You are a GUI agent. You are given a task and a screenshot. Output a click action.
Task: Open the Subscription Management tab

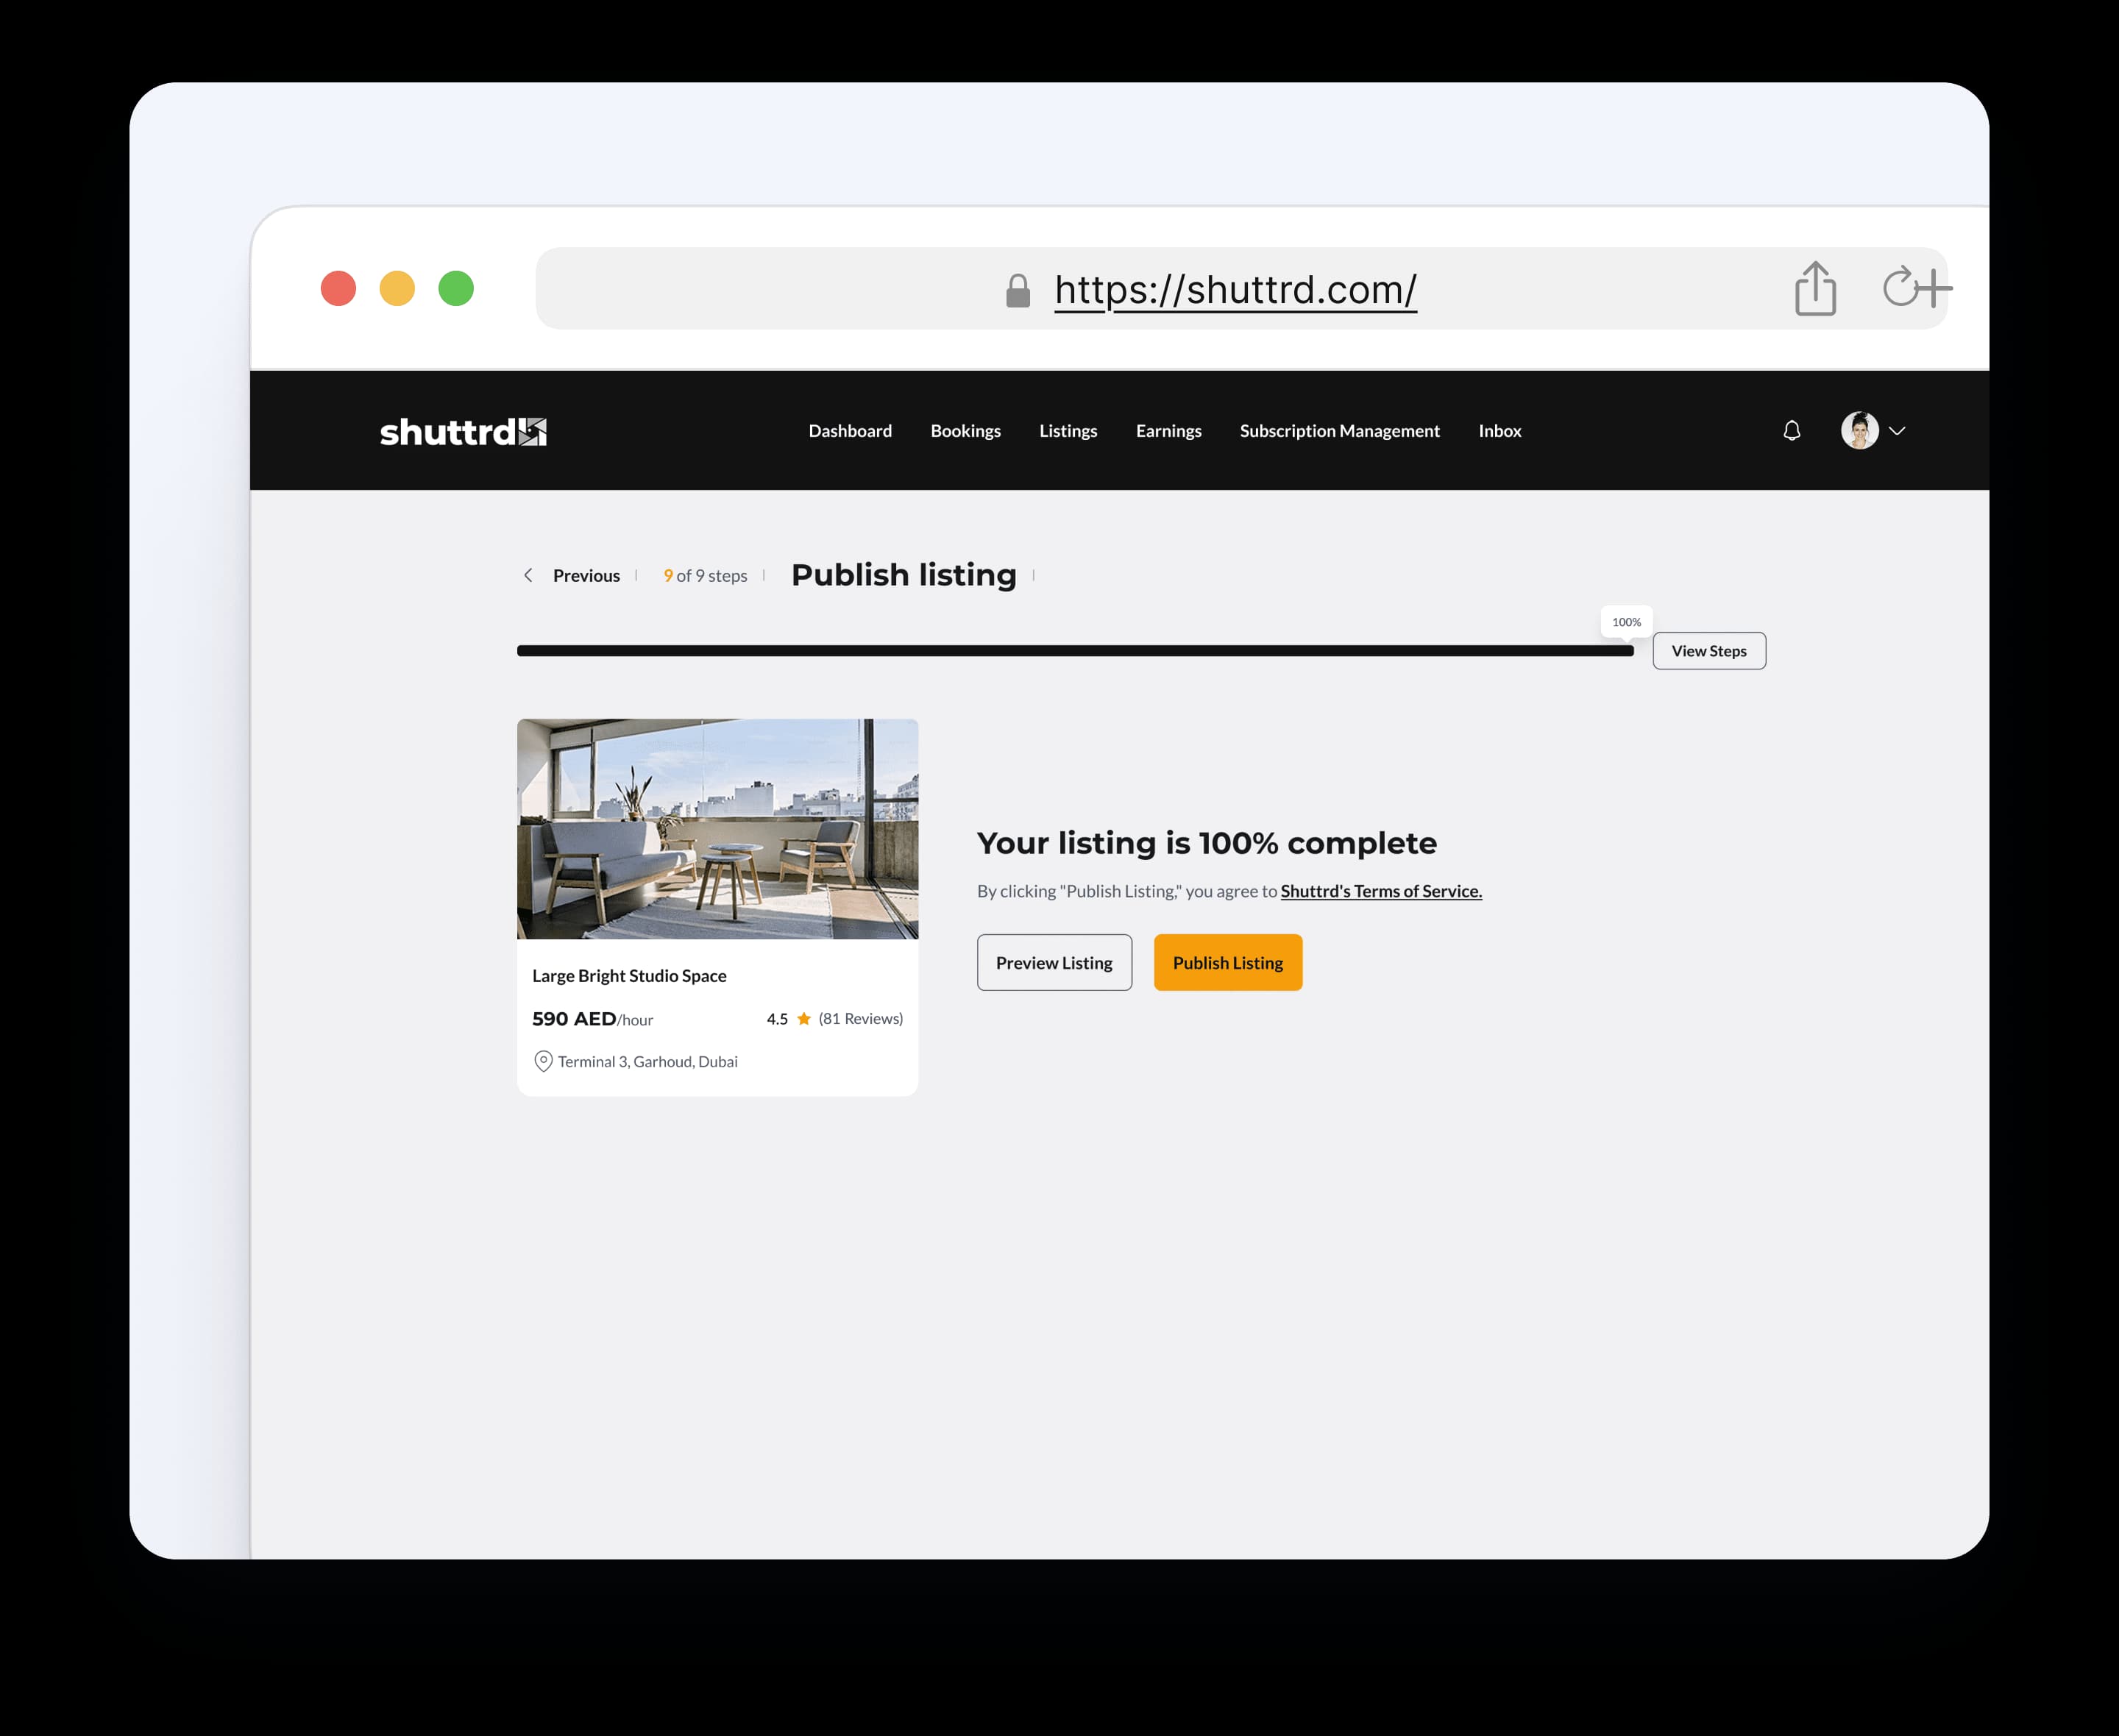1340,430
